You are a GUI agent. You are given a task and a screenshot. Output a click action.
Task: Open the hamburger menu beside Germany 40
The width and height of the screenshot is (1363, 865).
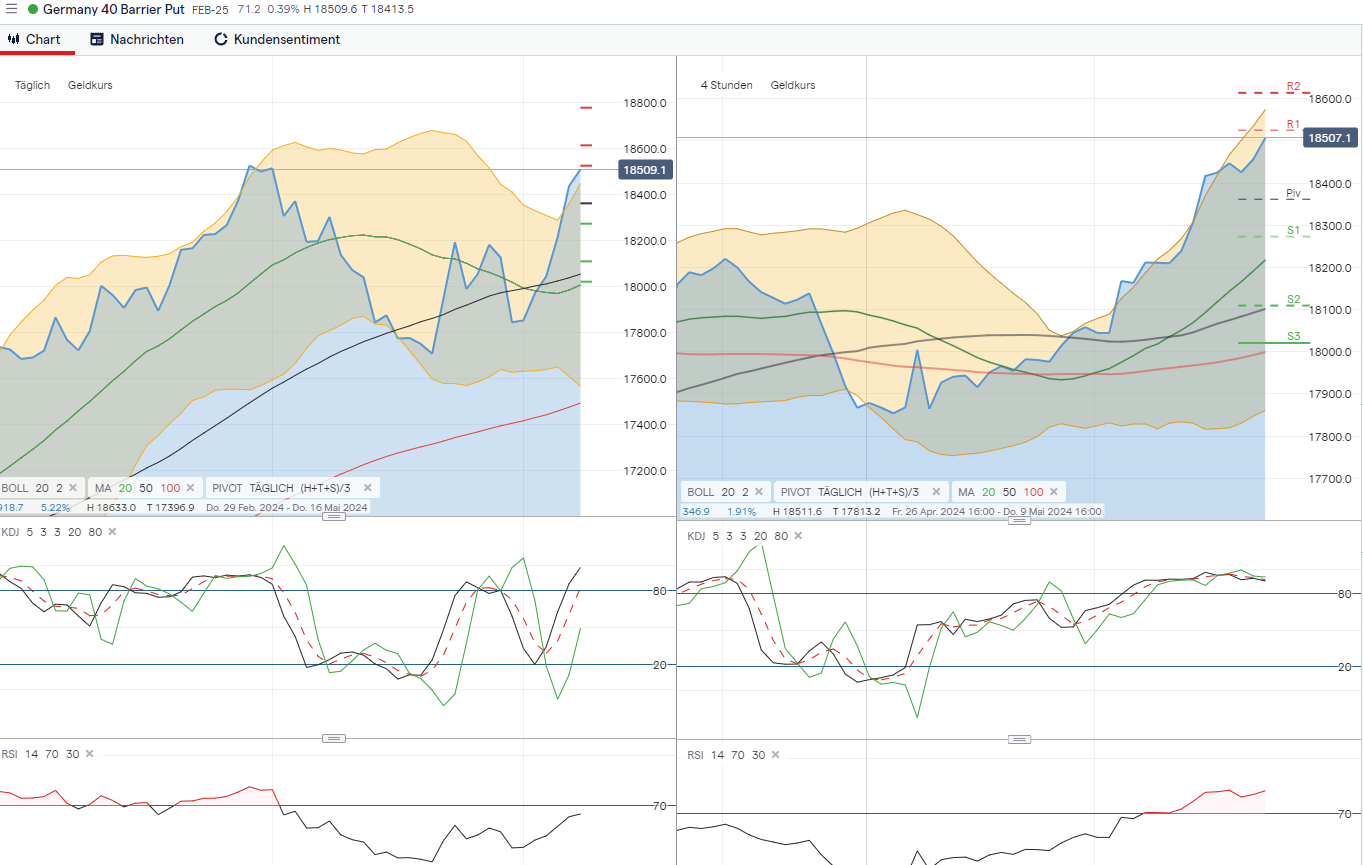[x=11, y=9]
